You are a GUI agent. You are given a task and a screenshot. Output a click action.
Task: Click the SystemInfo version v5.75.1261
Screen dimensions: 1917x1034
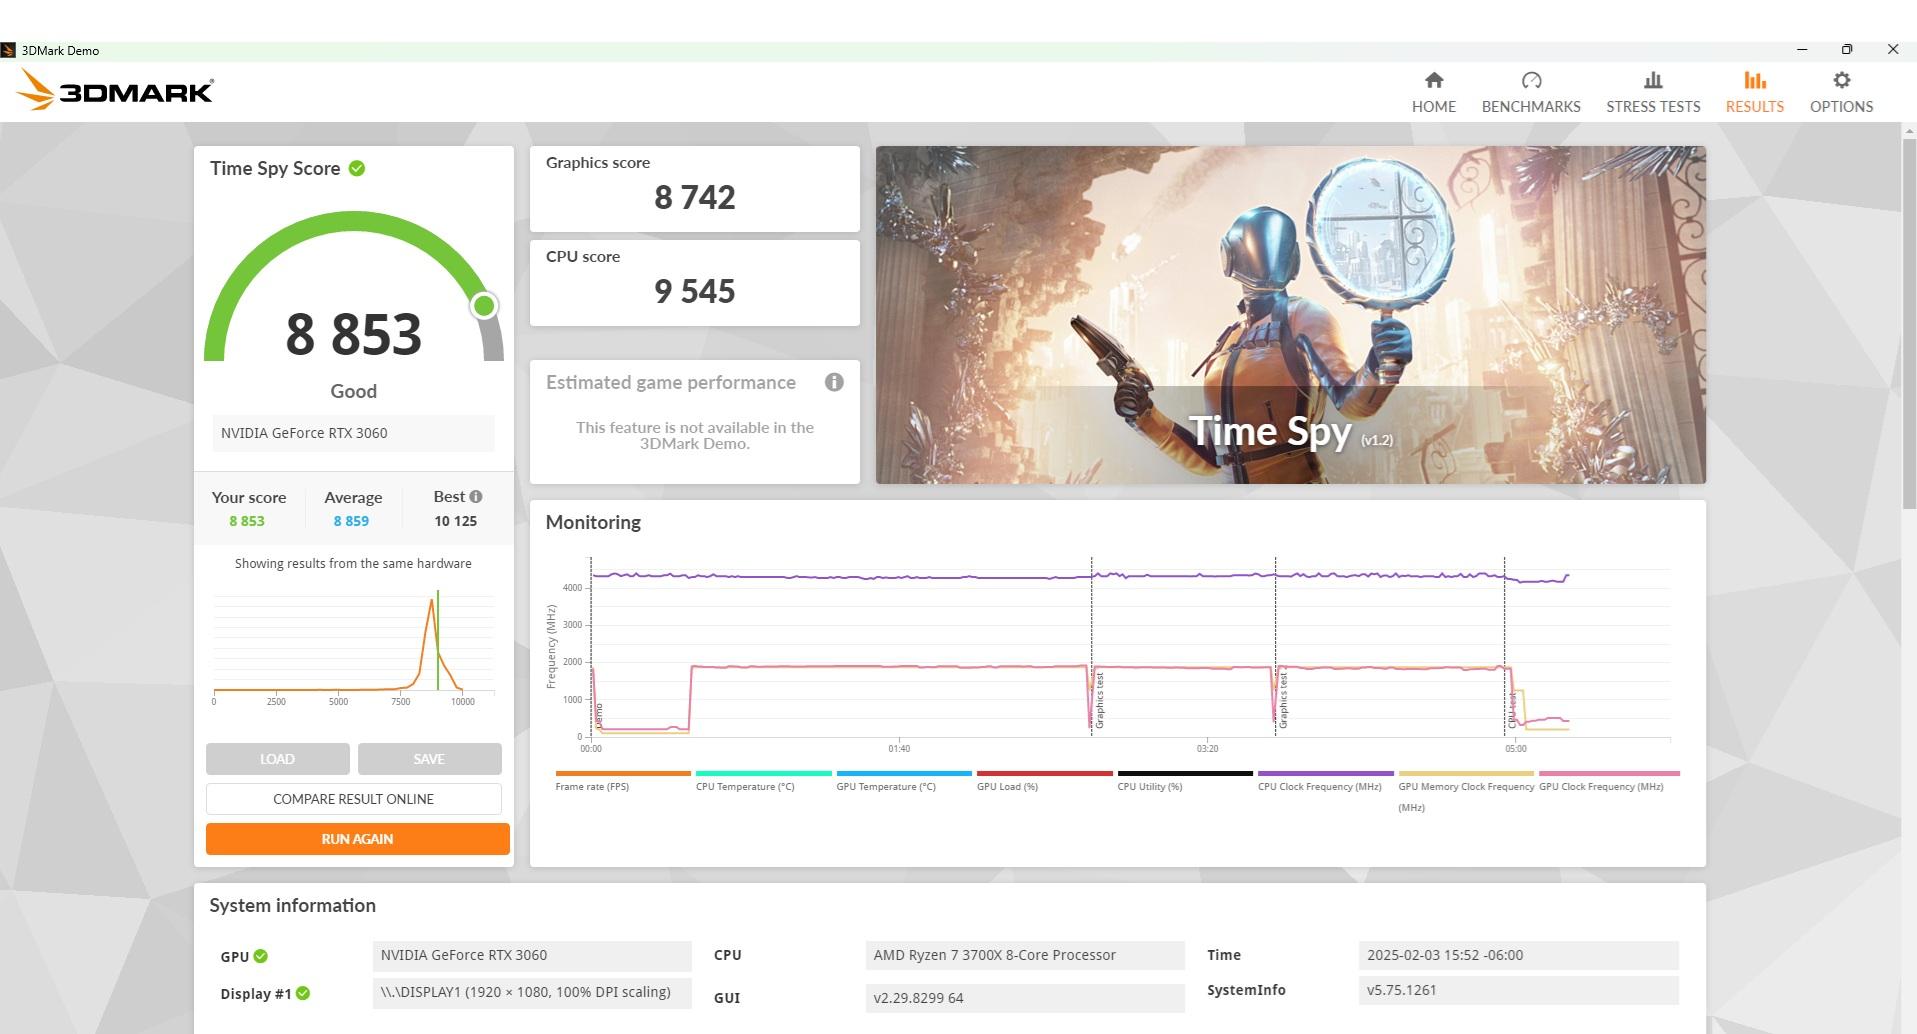click(1518, 990)
